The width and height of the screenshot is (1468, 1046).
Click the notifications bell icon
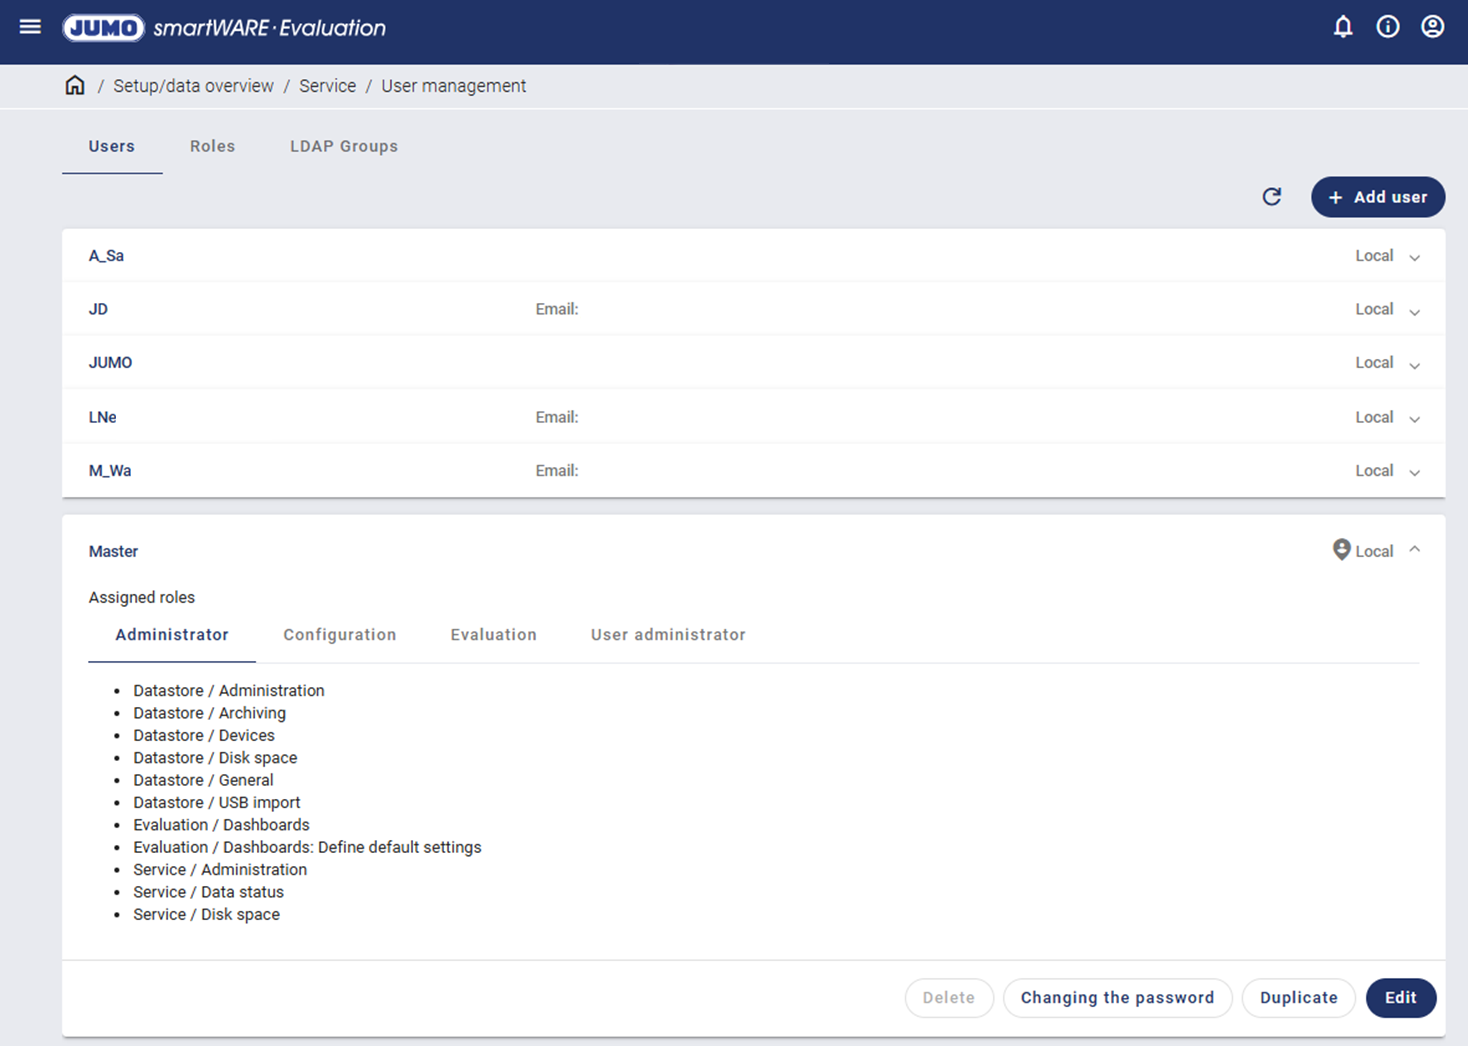1343,27
